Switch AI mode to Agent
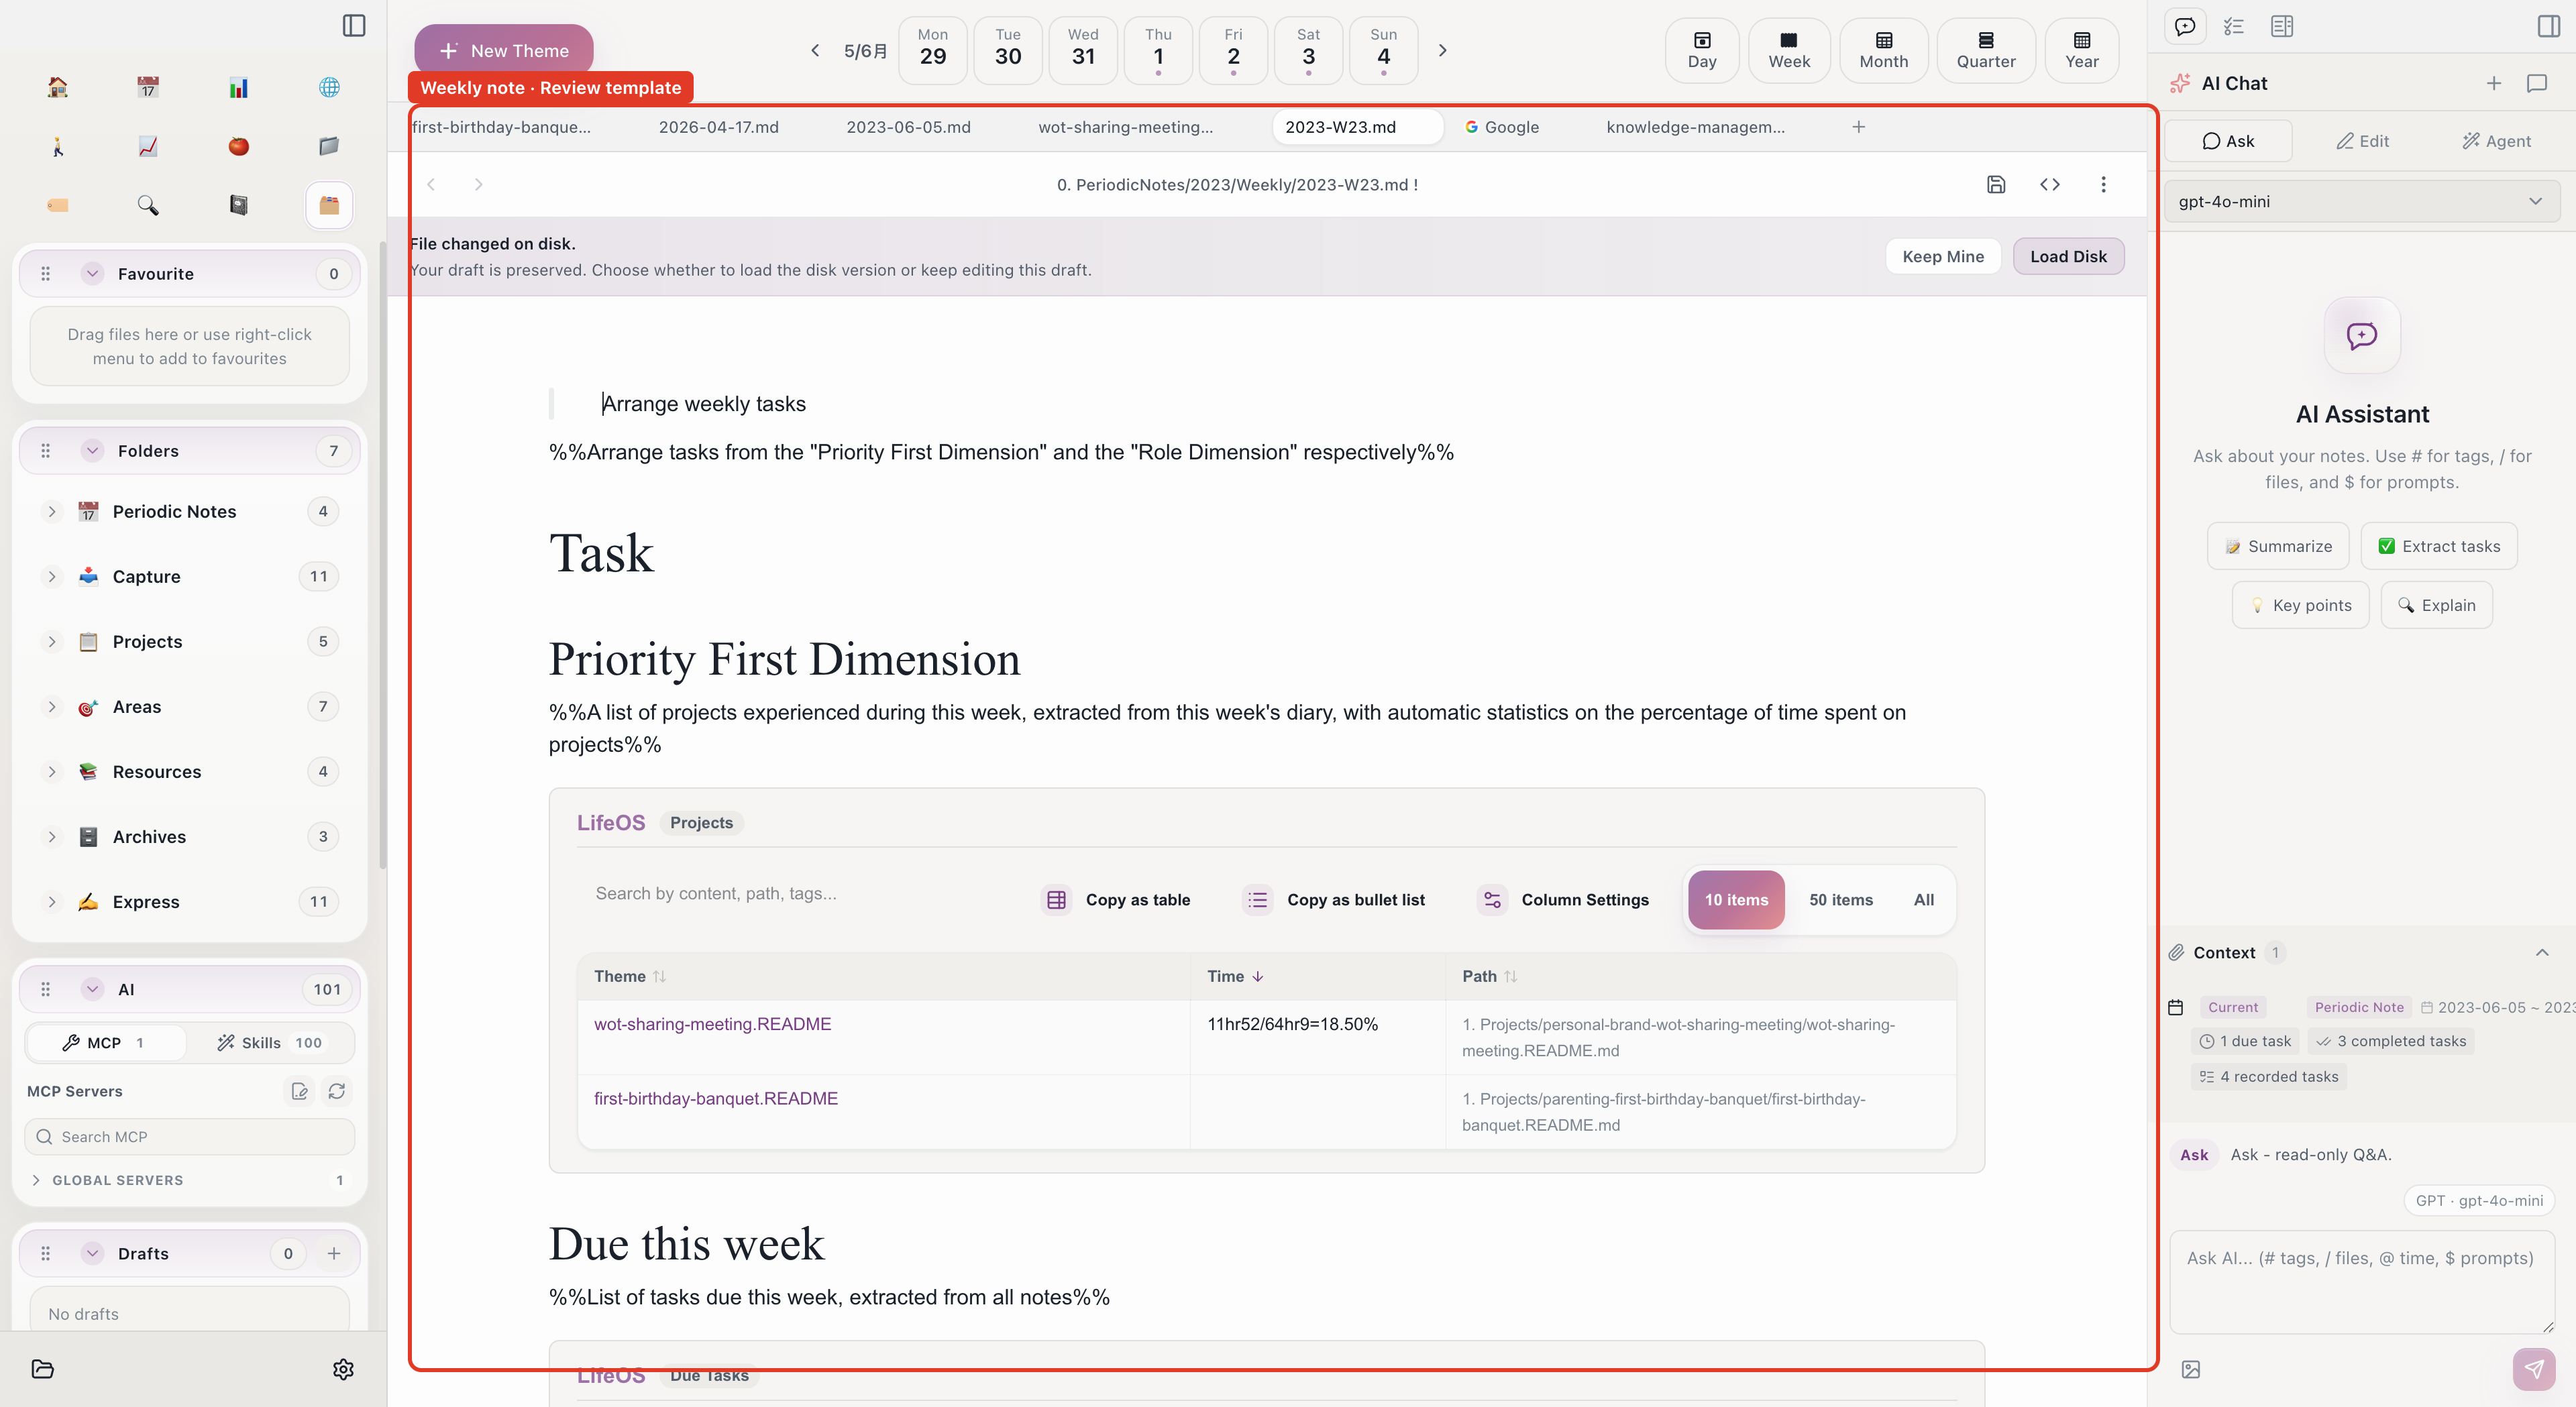The image size is (2576, 1407). click(x=2496, y=141)
